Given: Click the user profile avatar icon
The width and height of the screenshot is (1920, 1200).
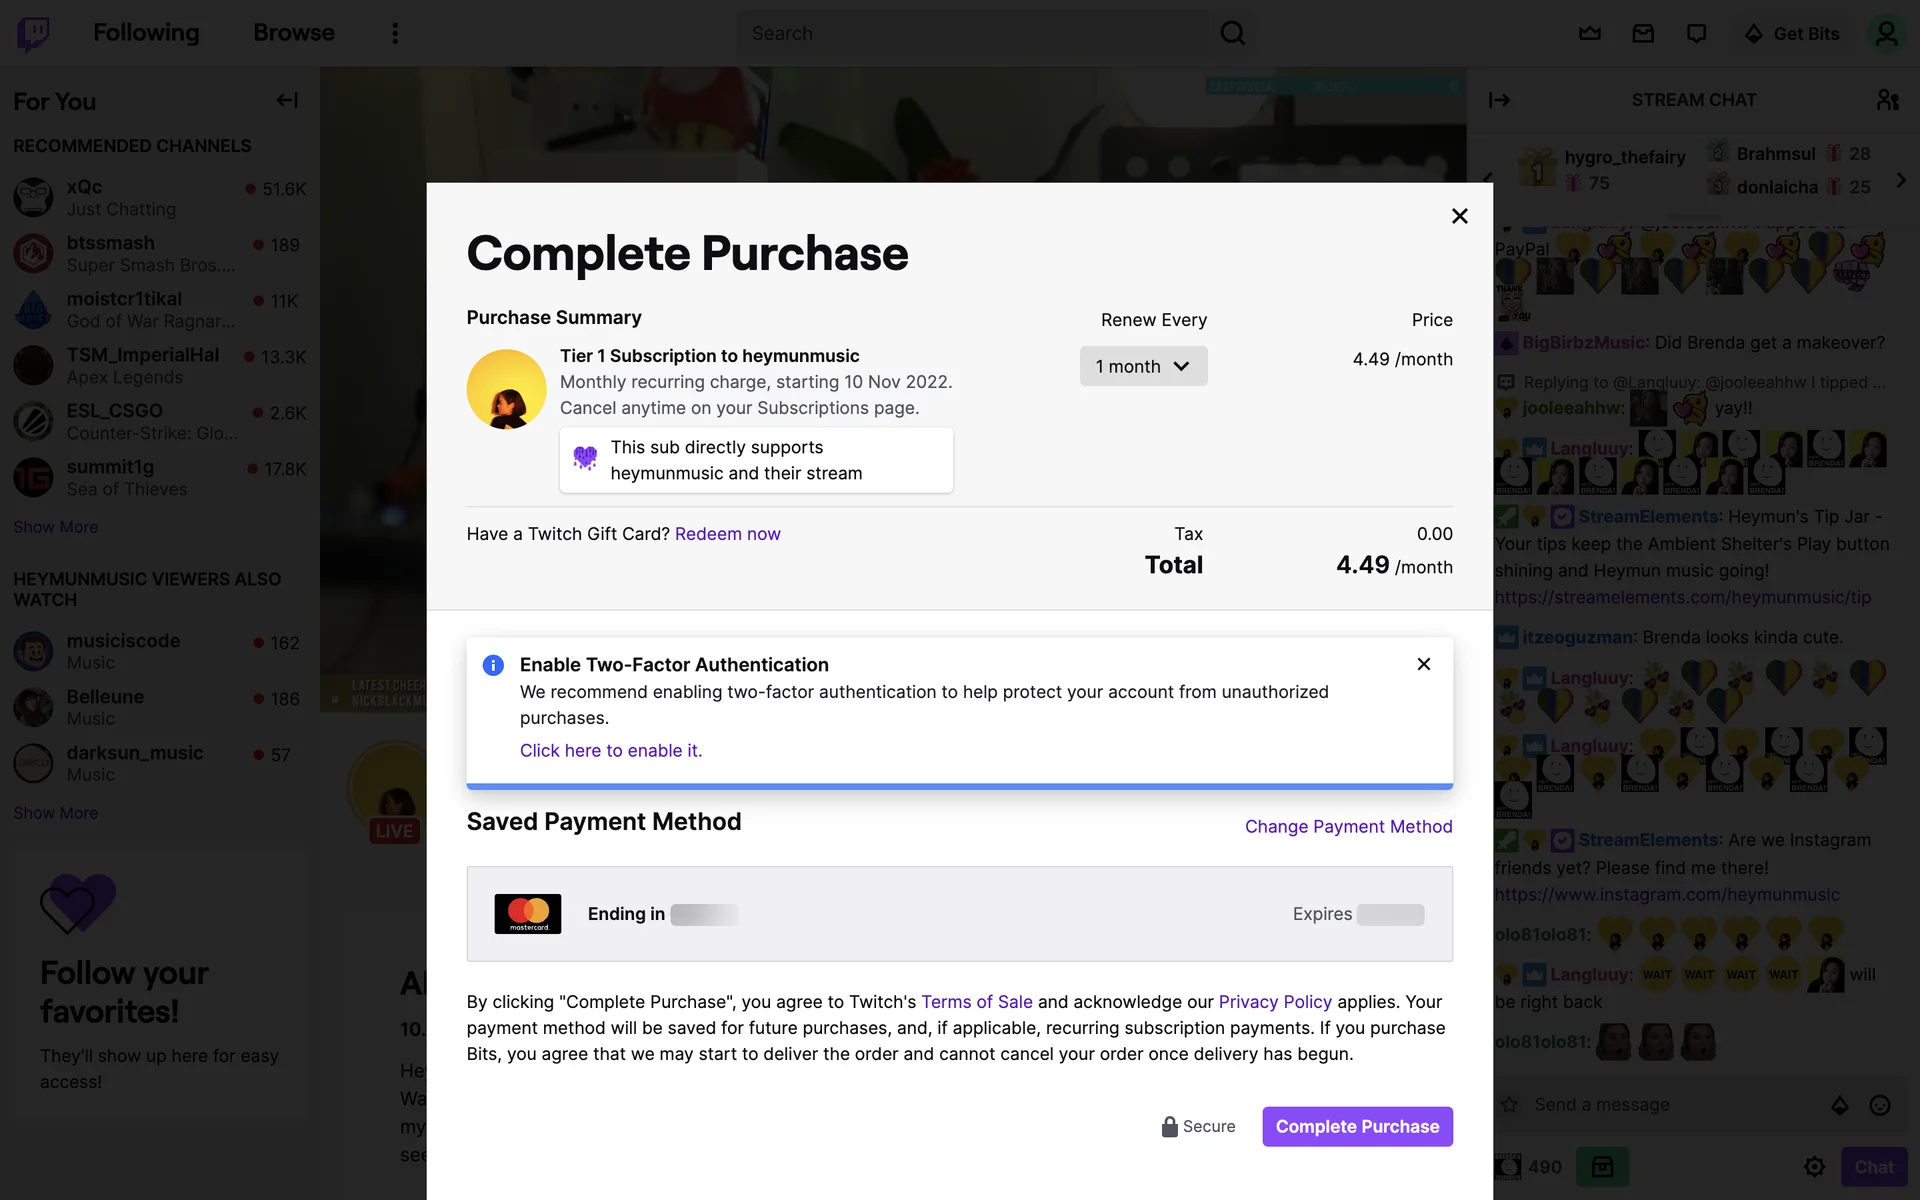Looking at the screenshot, I should [x=1886, y=34].
